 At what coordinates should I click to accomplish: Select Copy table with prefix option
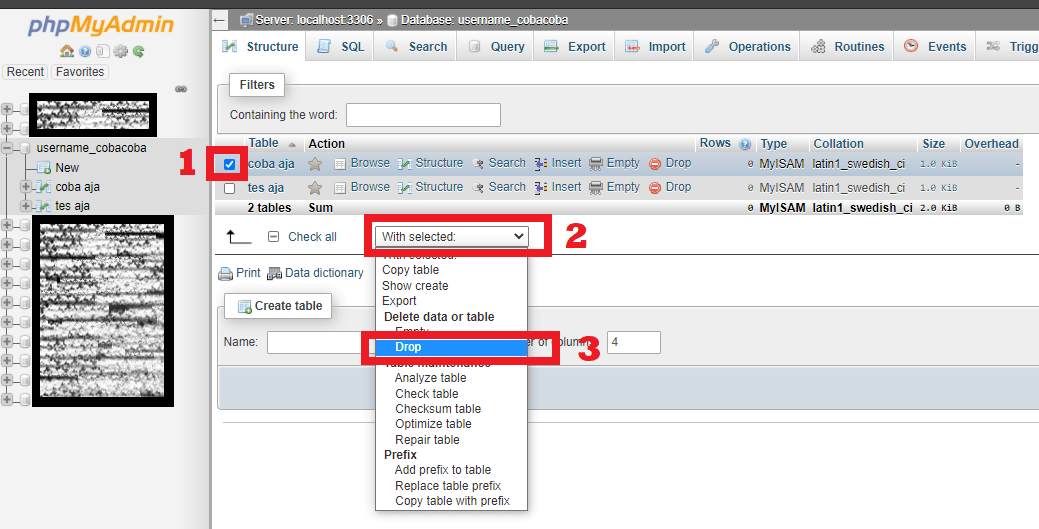[451, 501]
